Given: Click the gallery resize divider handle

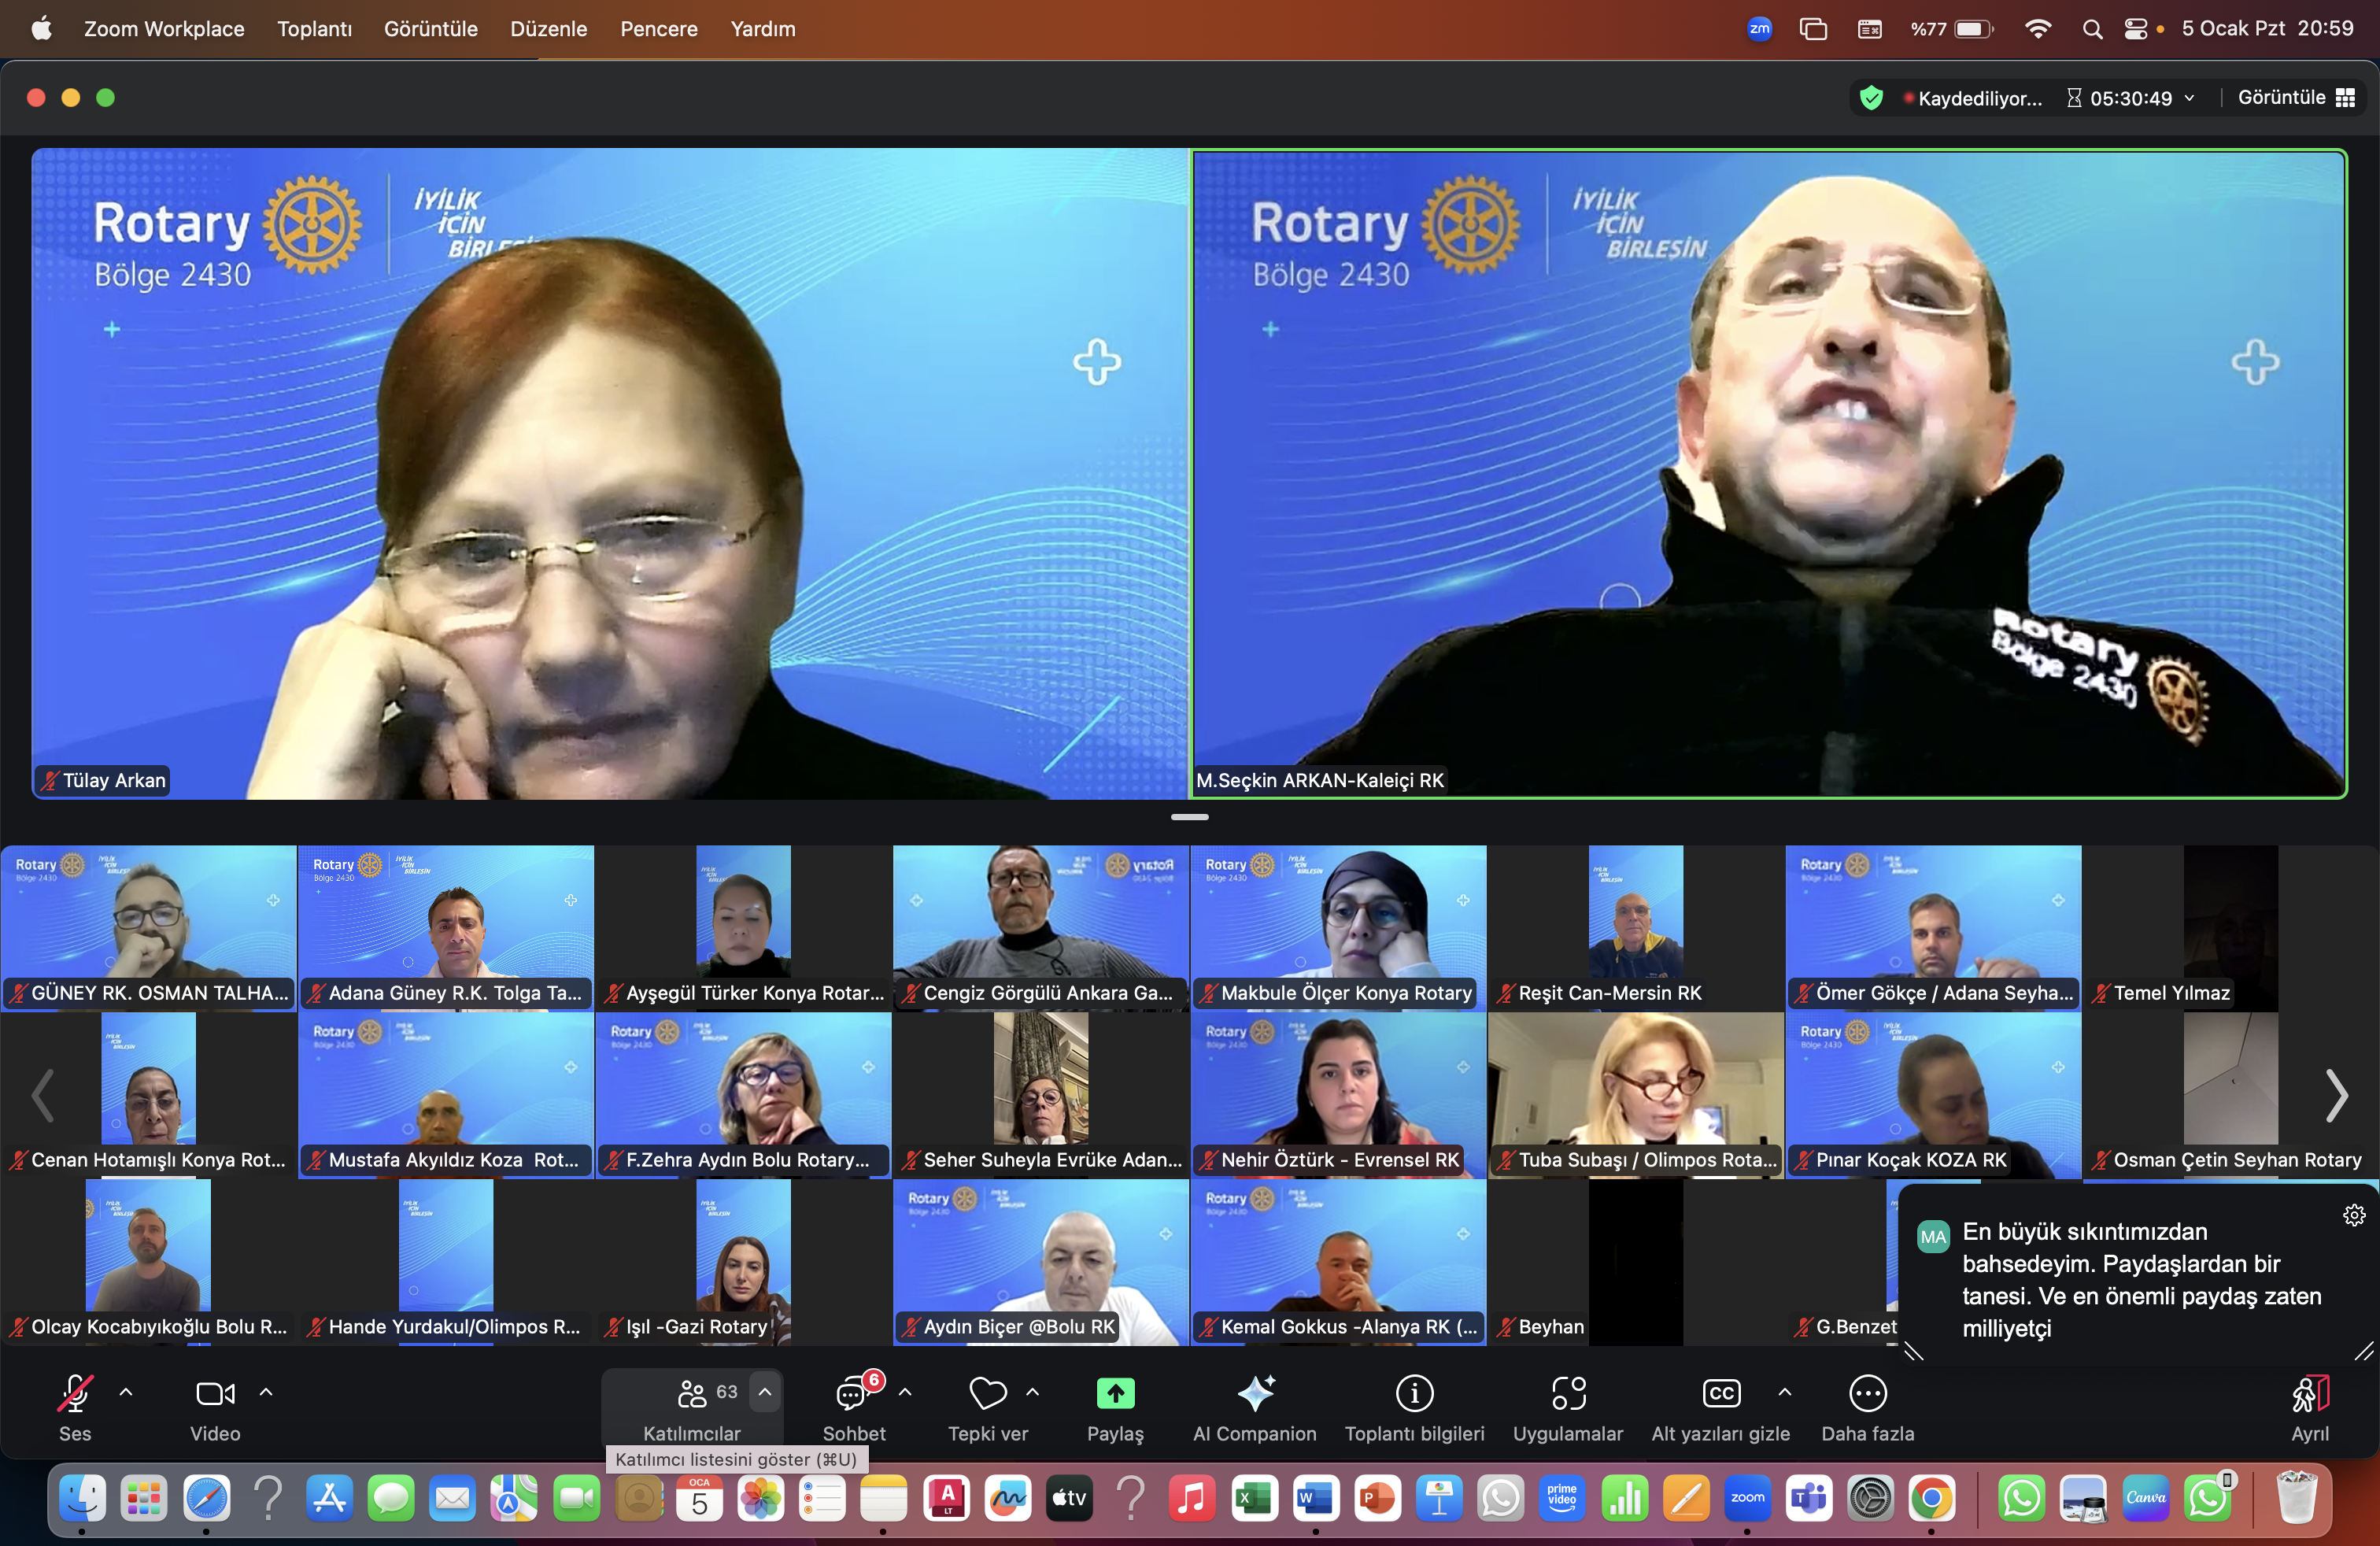Looking at the screenshot, I should coord(1189,817).
